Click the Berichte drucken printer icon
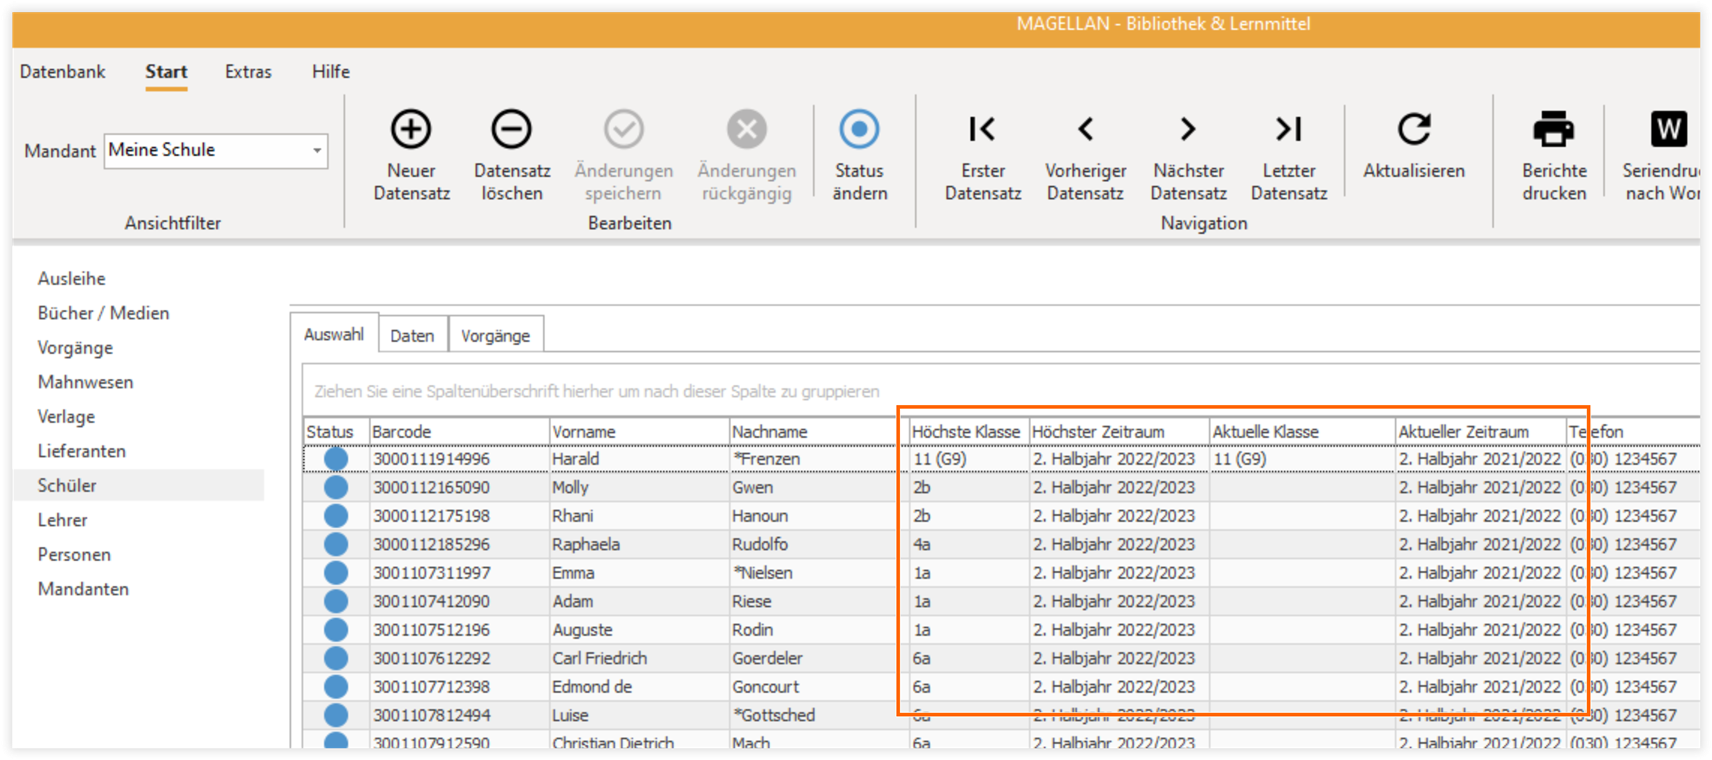 click(x=1553, y=129)
